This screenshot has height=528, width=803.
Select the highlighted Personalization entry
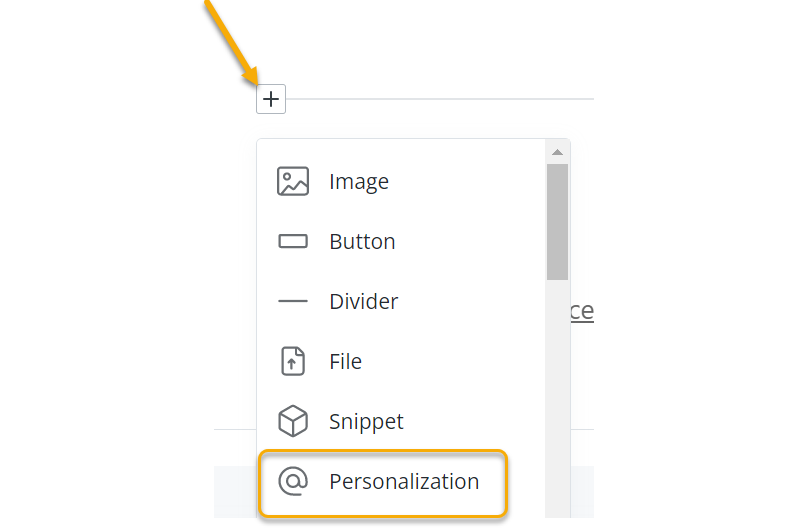pos(404,481)
